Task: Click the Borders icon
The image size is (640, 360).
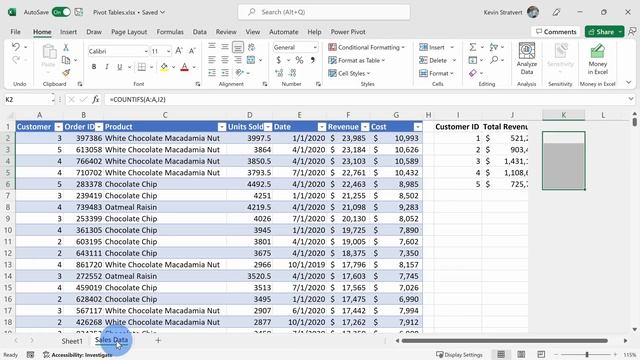Action: (142, 67)
